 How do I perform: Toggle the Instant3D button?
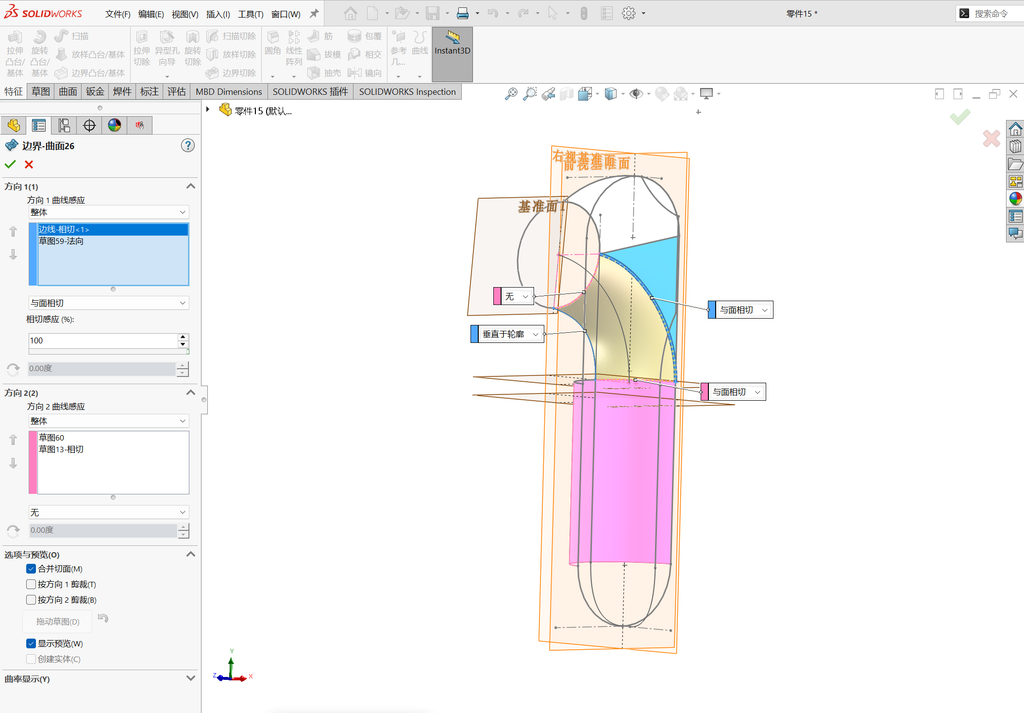coord(452,54)
